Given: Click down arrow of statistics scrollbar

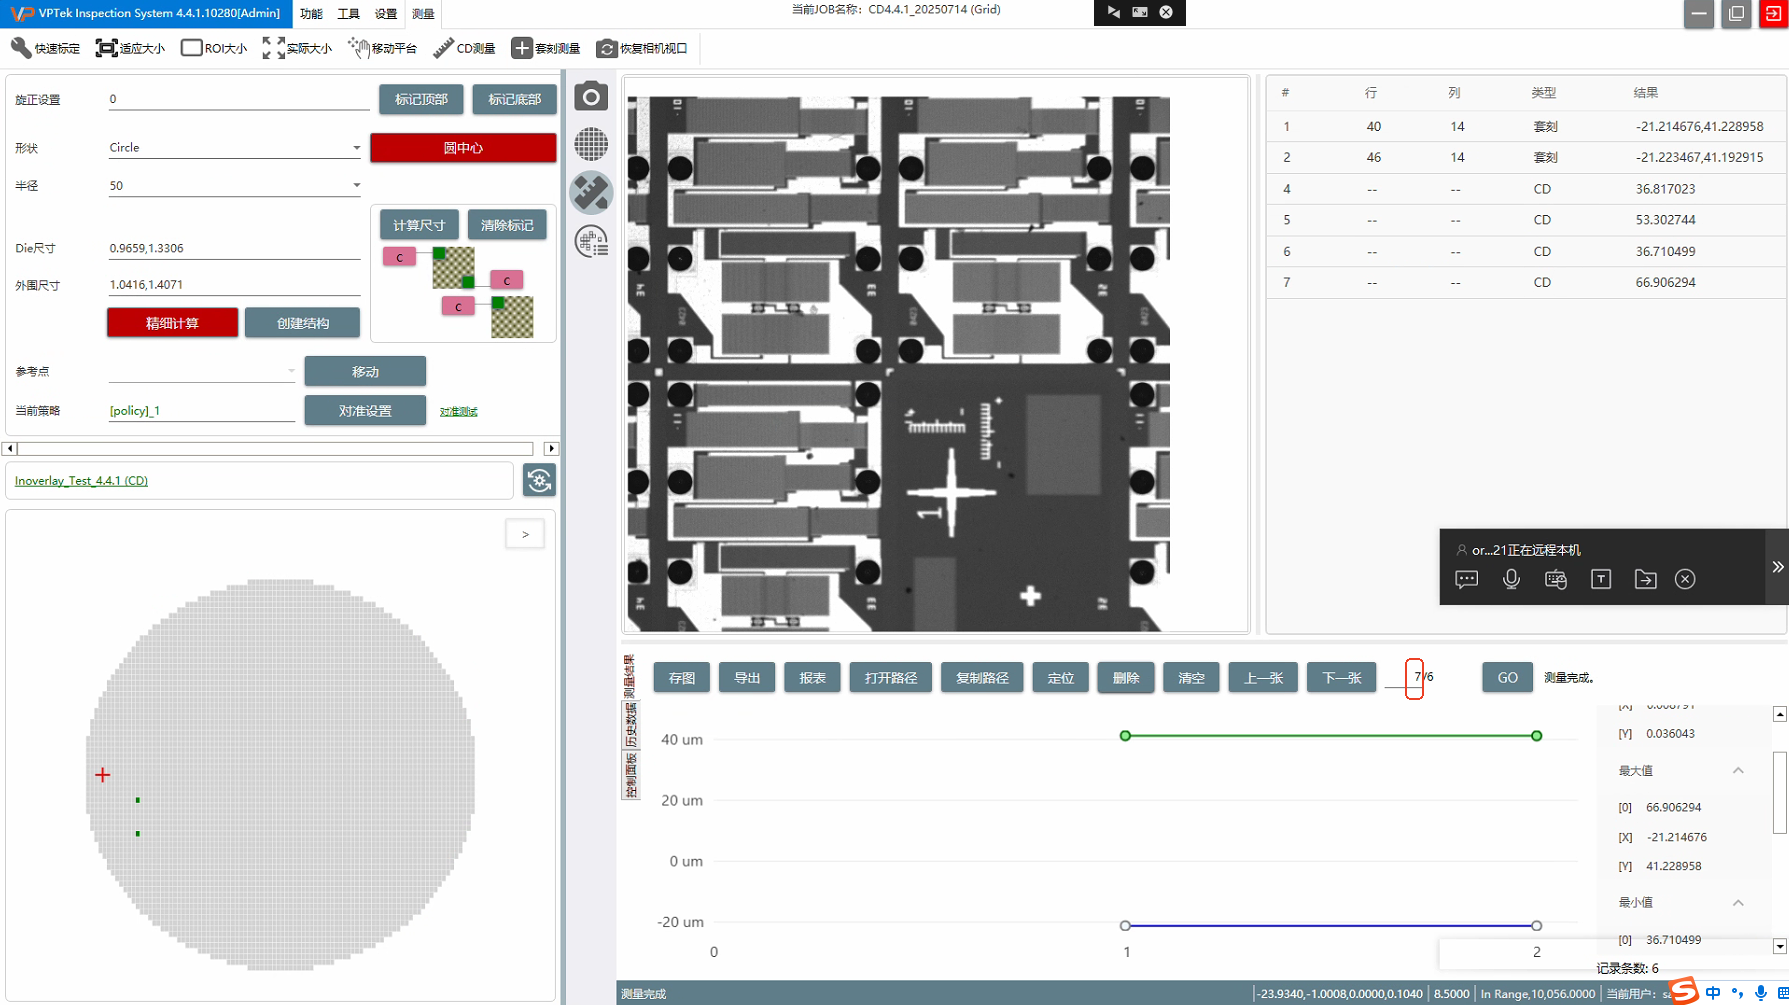Looking at the screenshot, I should [1780, 946].
